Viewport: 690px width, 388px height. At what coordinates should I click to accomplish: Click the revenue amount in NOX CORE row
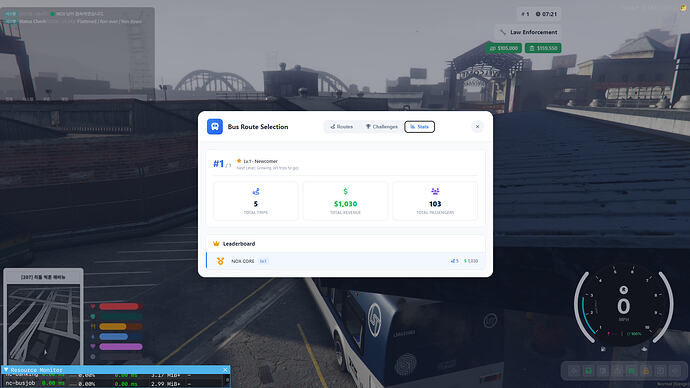[x=471, y=261]
